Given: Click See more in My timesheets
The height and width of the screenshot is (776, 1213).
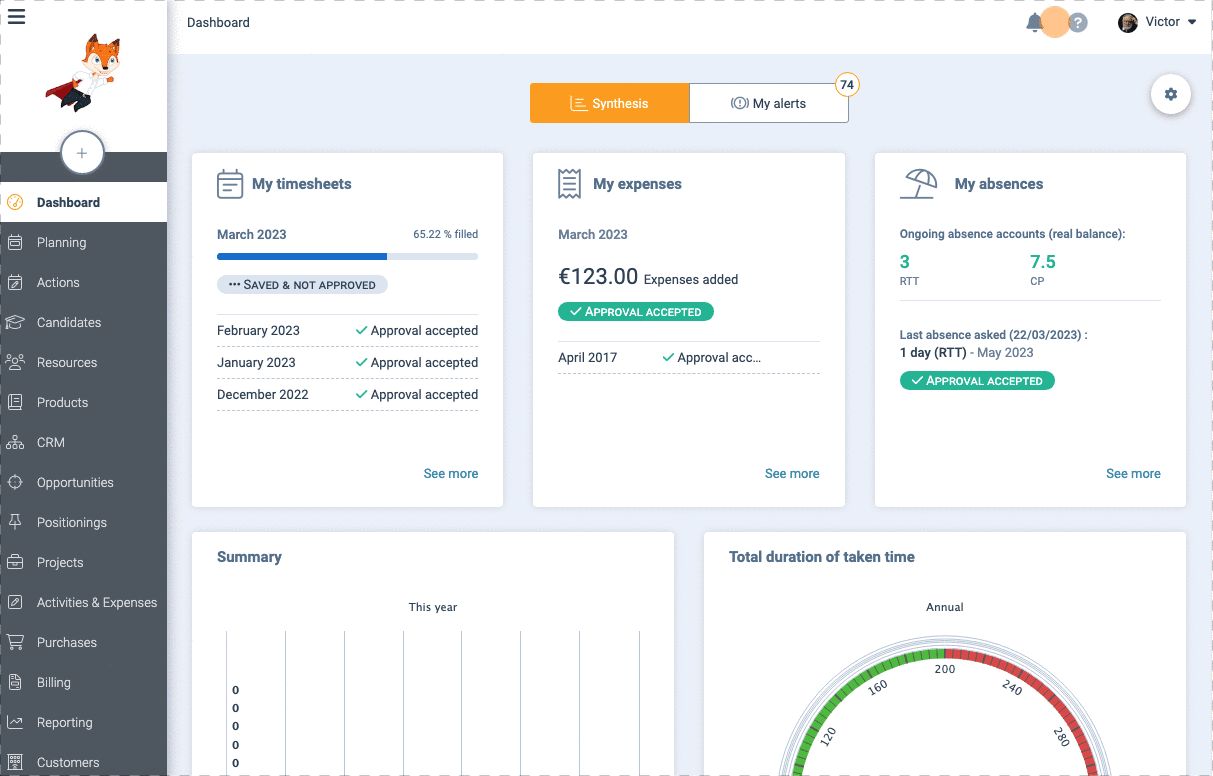Looking at the screenshot, I should [451, 474].
